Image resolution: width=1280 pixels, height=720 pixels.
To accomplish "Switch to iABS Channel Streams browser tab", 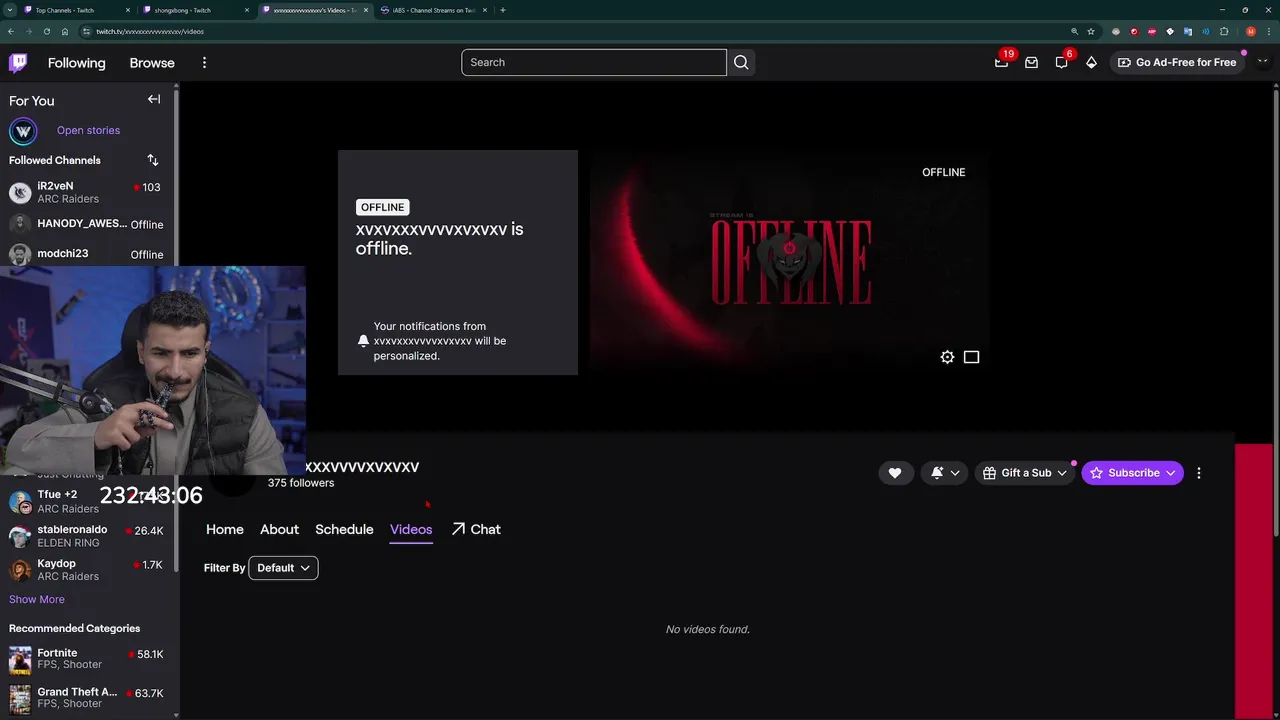I will coord(433,10).
